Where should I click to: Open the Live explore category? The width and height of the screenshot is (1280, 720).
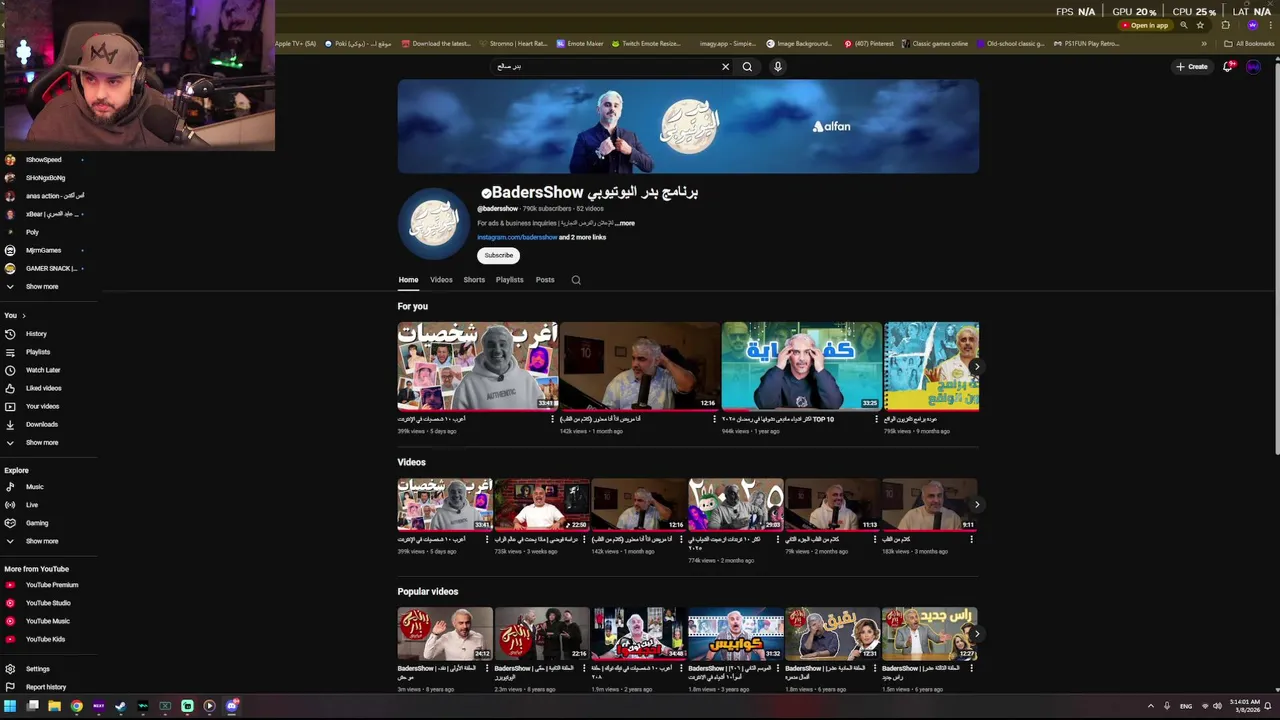tap(31, 505)
